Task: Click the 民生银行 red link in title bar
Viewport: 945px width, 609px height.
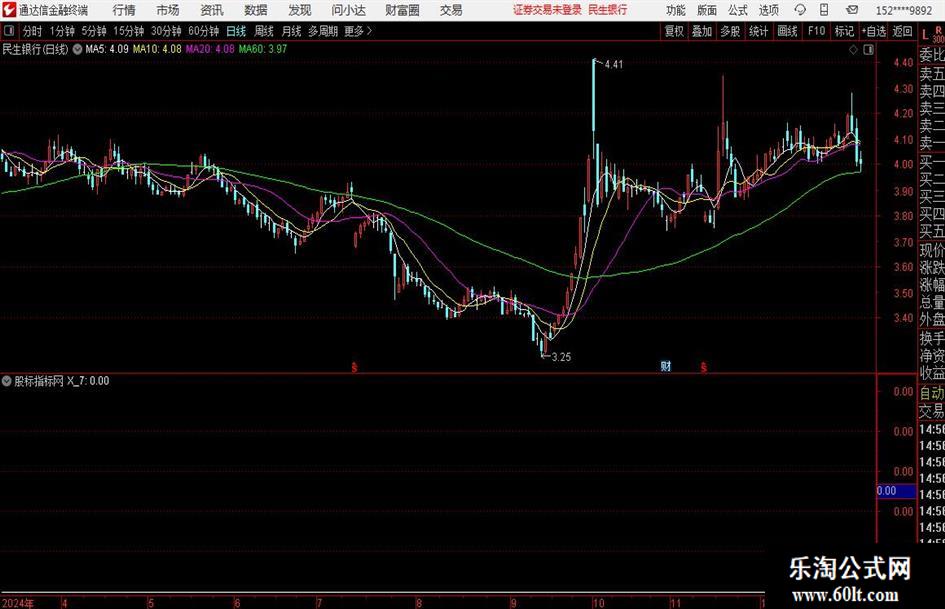Action: click(608, 10)
